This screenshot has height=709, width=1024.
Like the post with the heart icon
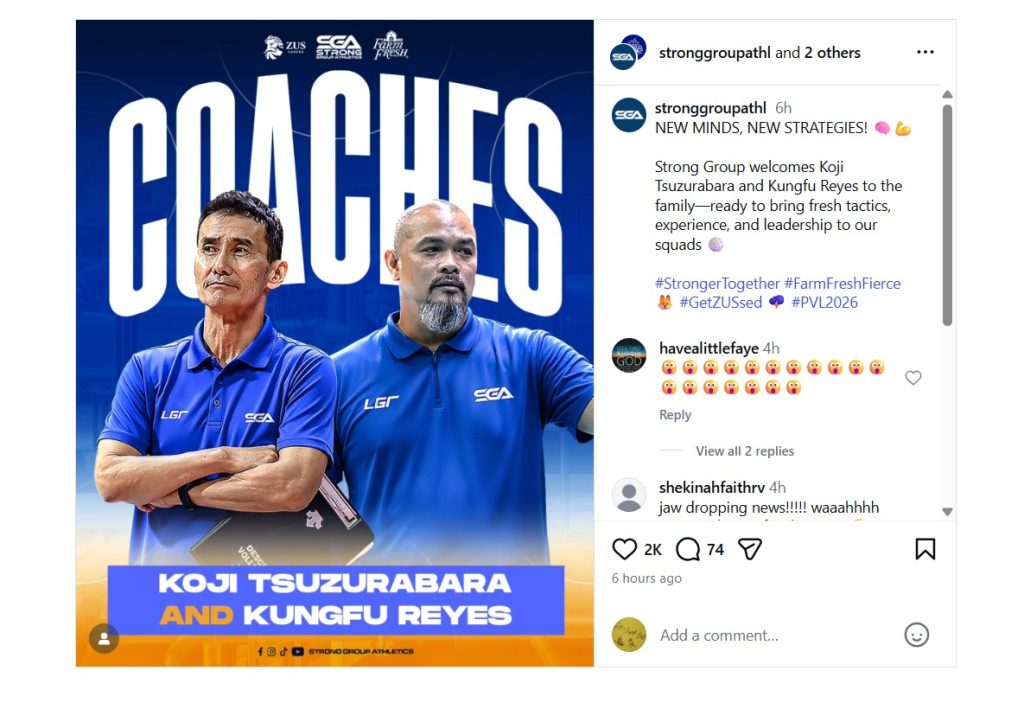[x=624, y=549]
